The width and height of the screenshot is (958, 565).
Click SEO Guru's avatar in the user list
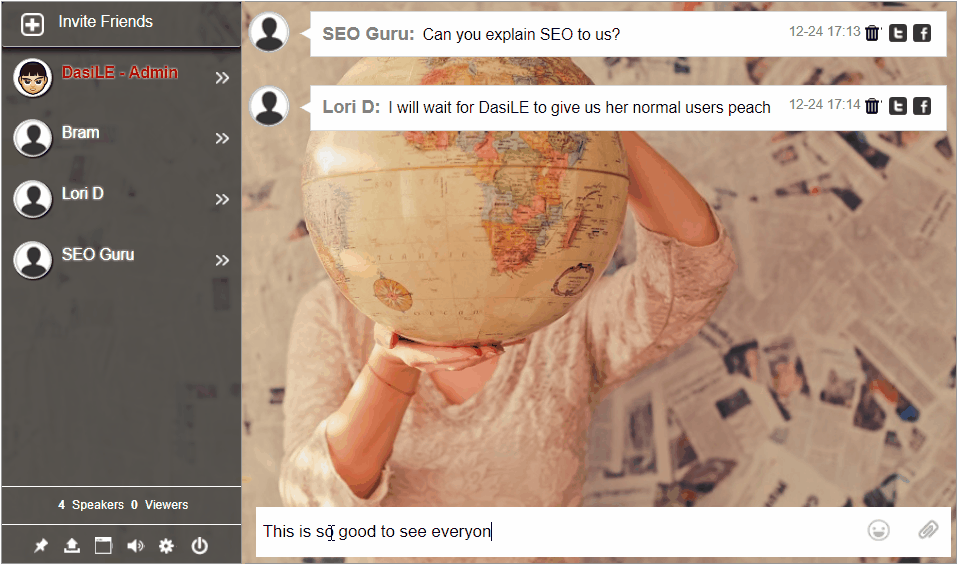[32, 260]
